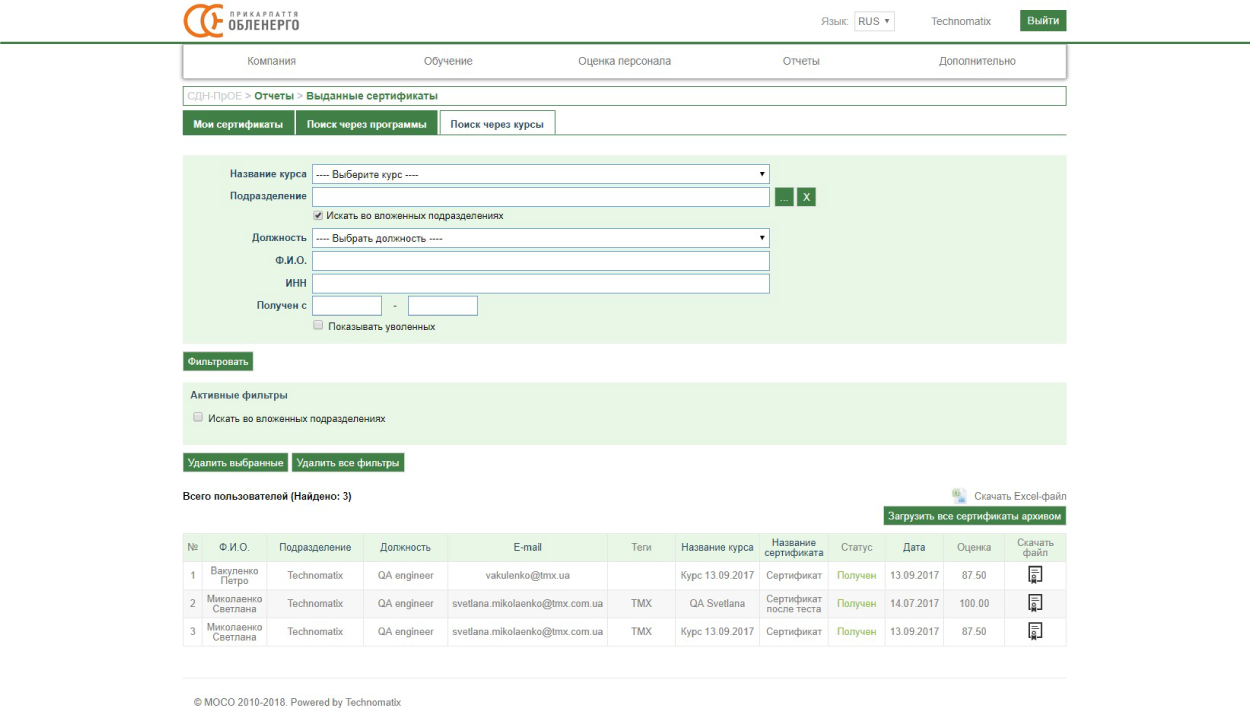
Task: Click svetlana.mikolaenko email in row 2
Action: (527, 604)
